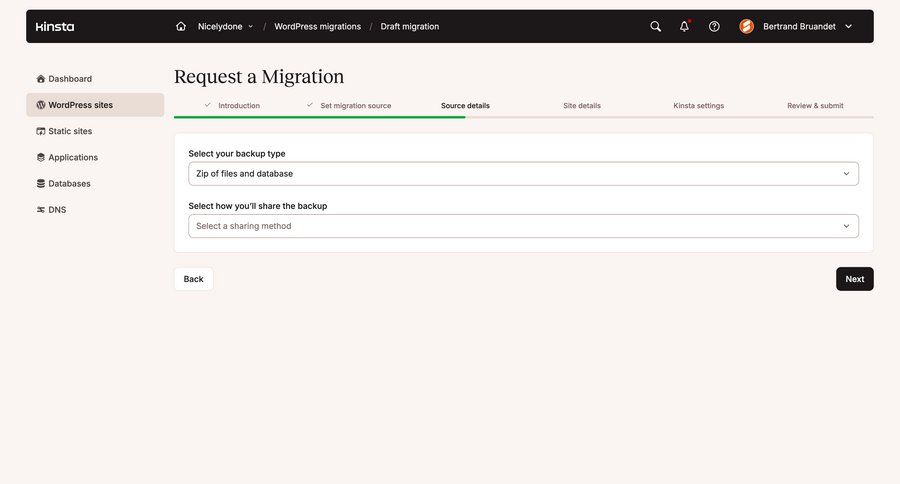The image size is (900, 484).
Task: Click the Dashboard house icon in sidebar
Action: tap(41, 79)
